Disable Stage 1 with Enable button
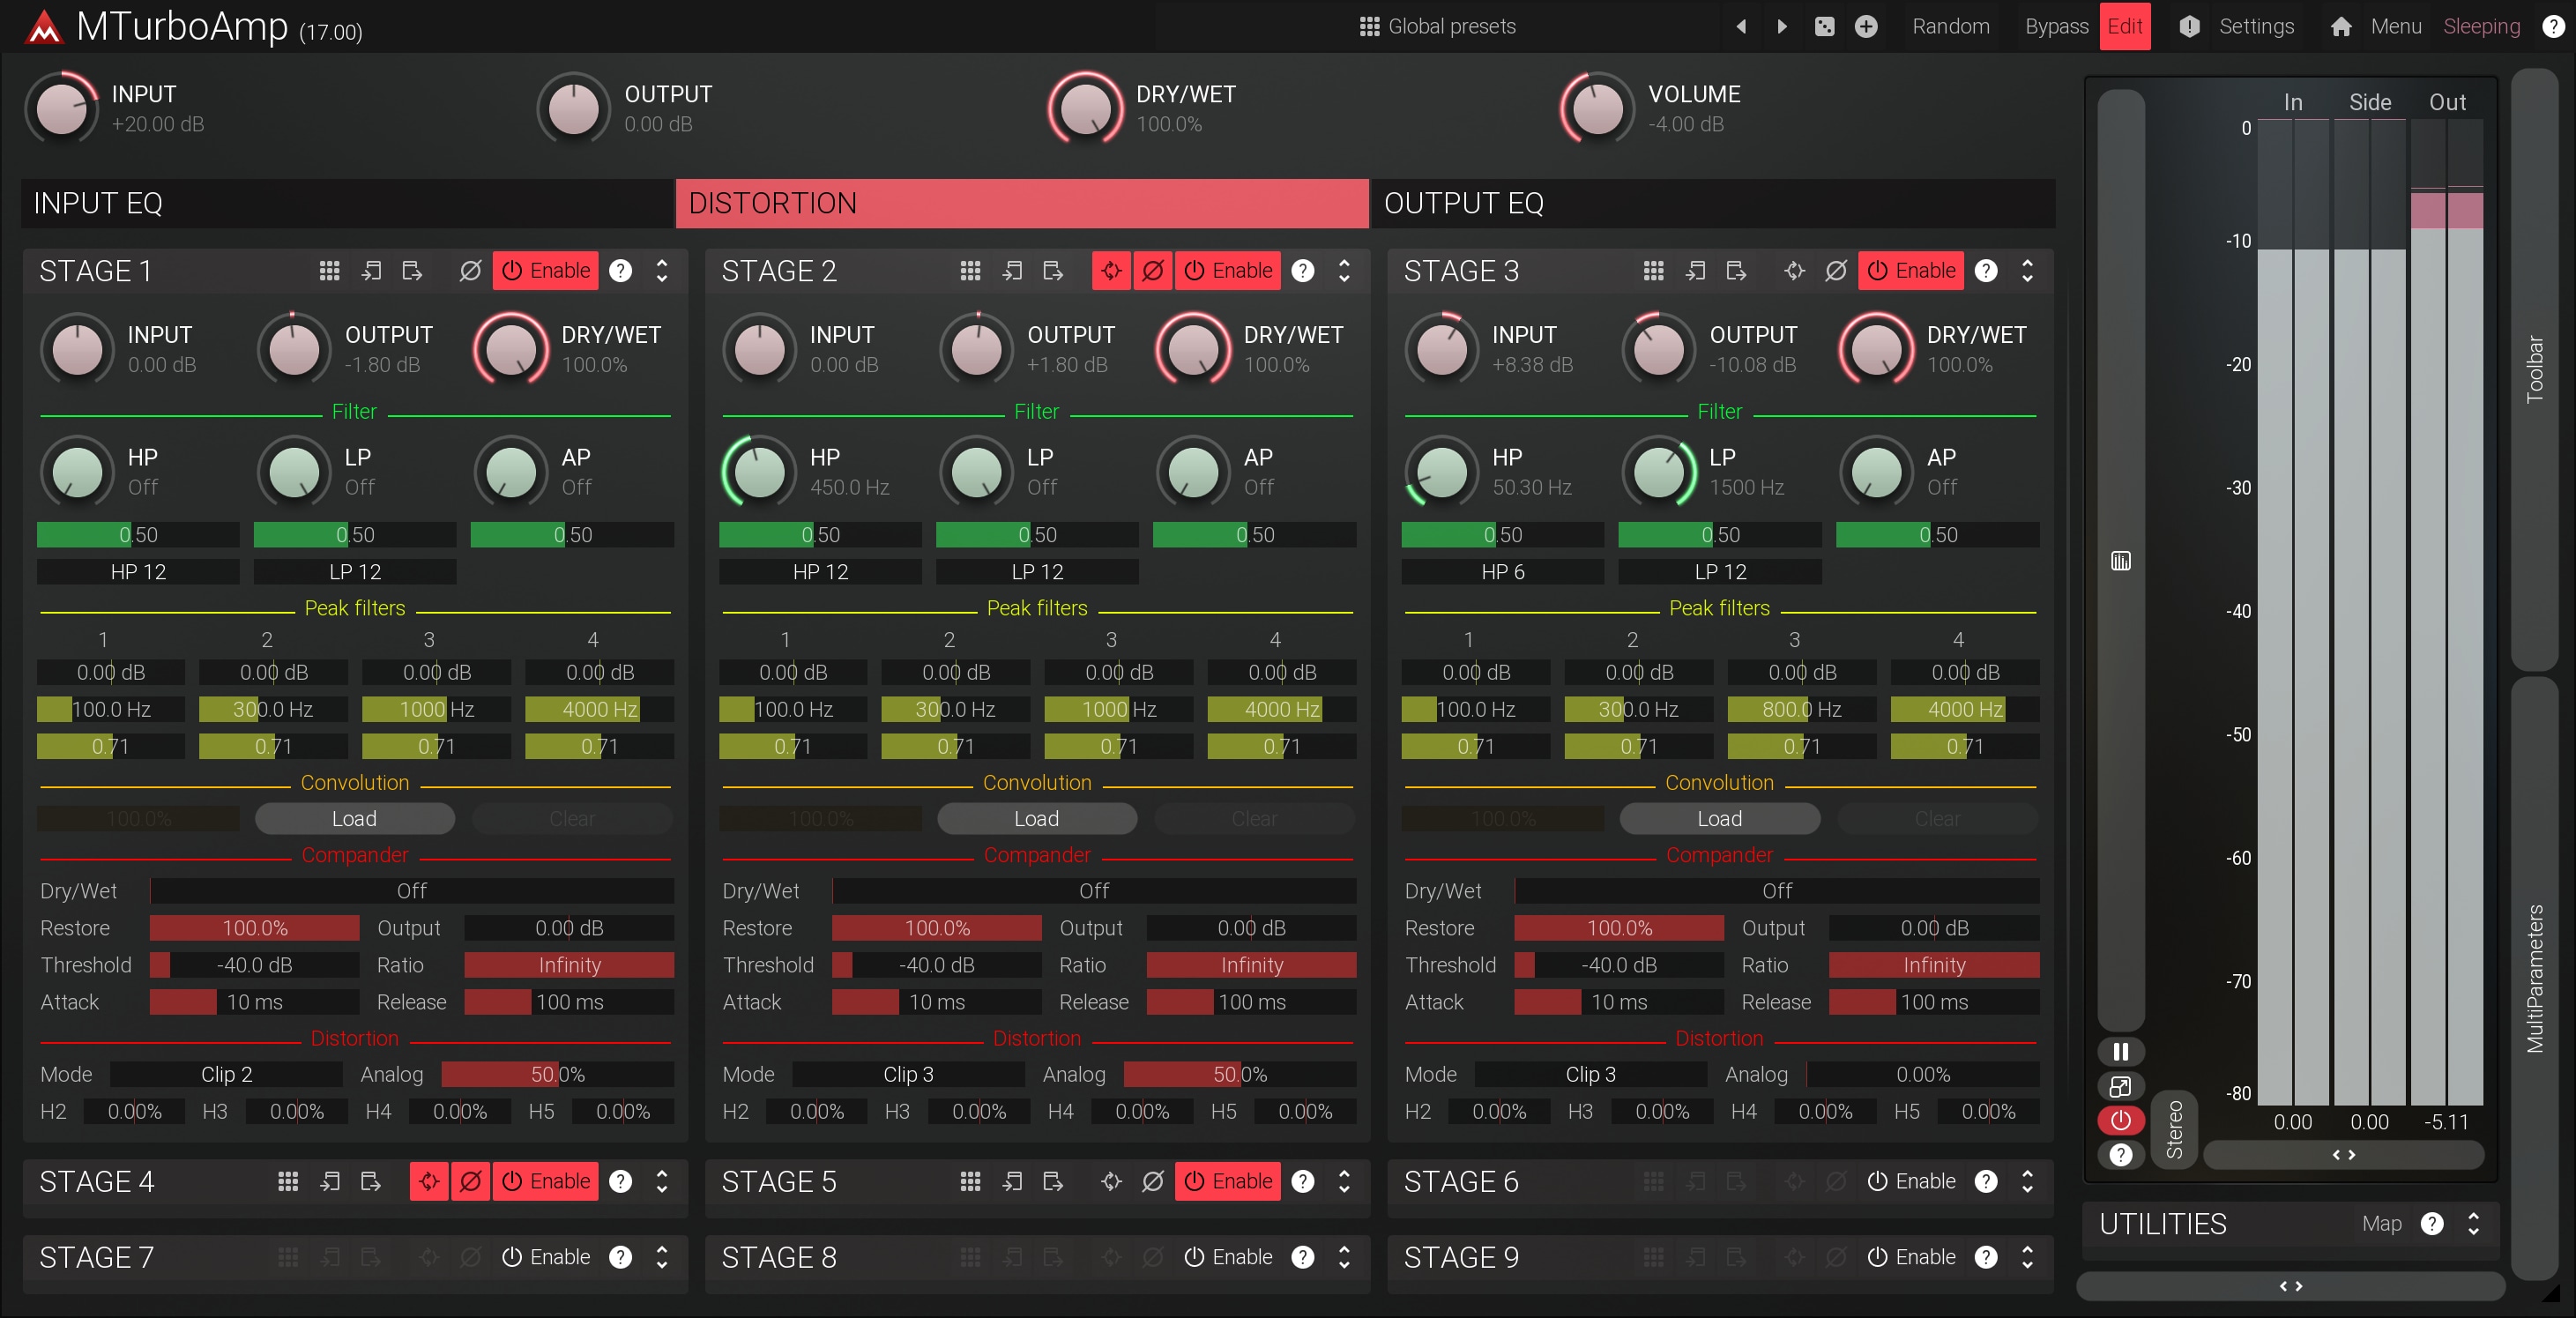The height and width of the screenshot is (1318, 2576). tap(545, 271)
